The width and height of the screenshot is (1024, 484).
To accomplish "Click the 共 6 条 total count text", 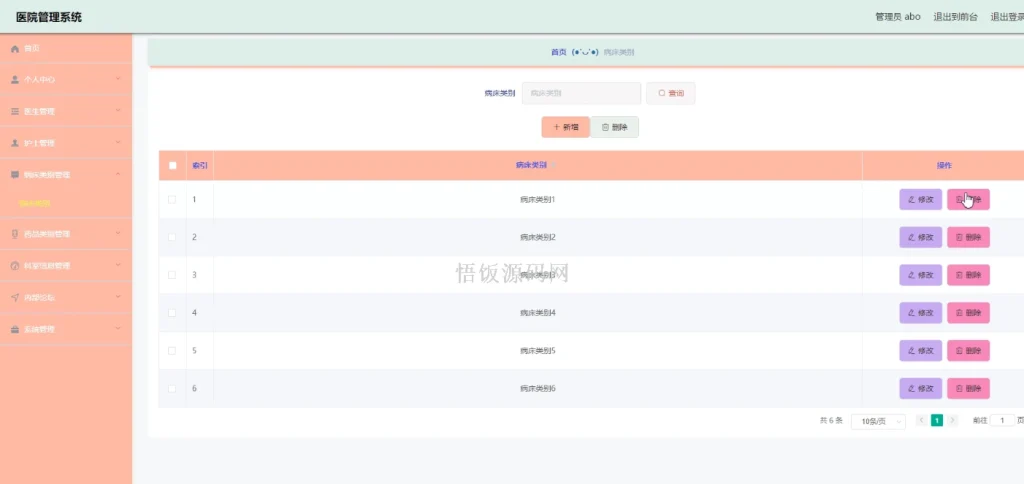I will click(x=831, y=421).
